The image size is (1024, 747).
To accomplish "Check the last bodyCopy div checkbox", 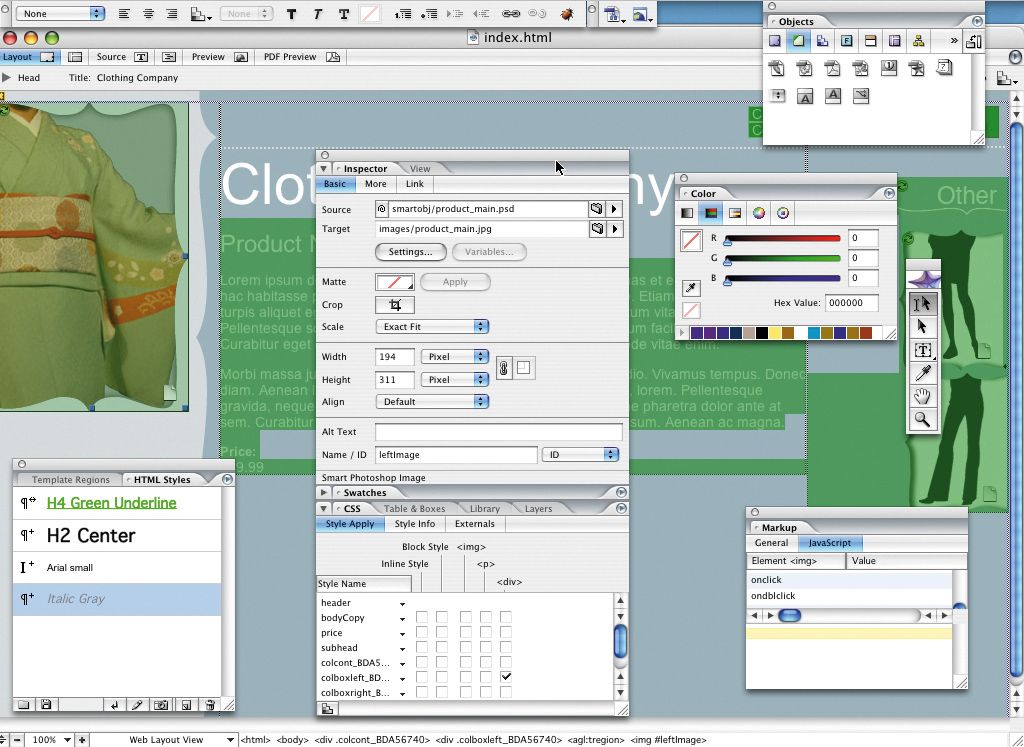I will click(x=506, y=617).
